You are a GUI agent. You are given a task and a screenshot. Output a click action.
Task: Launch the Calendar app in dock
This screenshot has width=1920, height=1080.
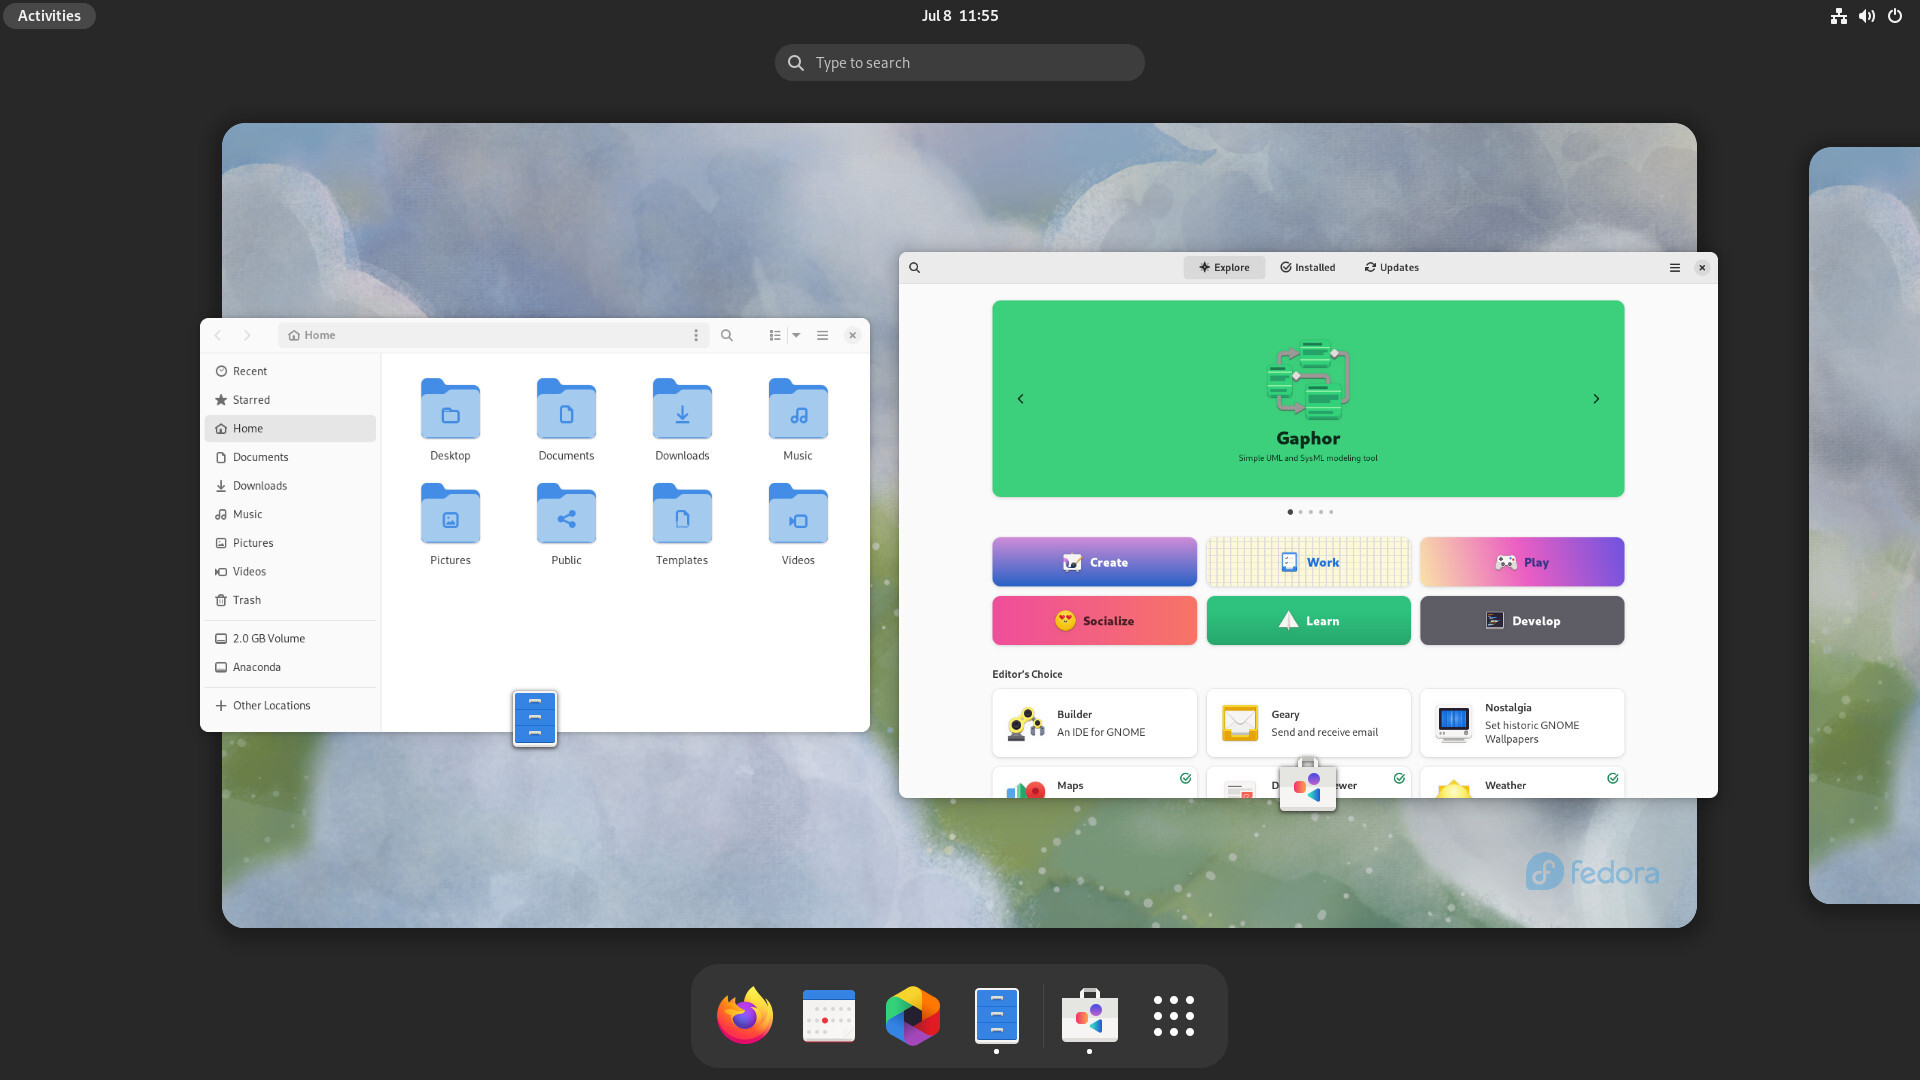click(828, 1016)
